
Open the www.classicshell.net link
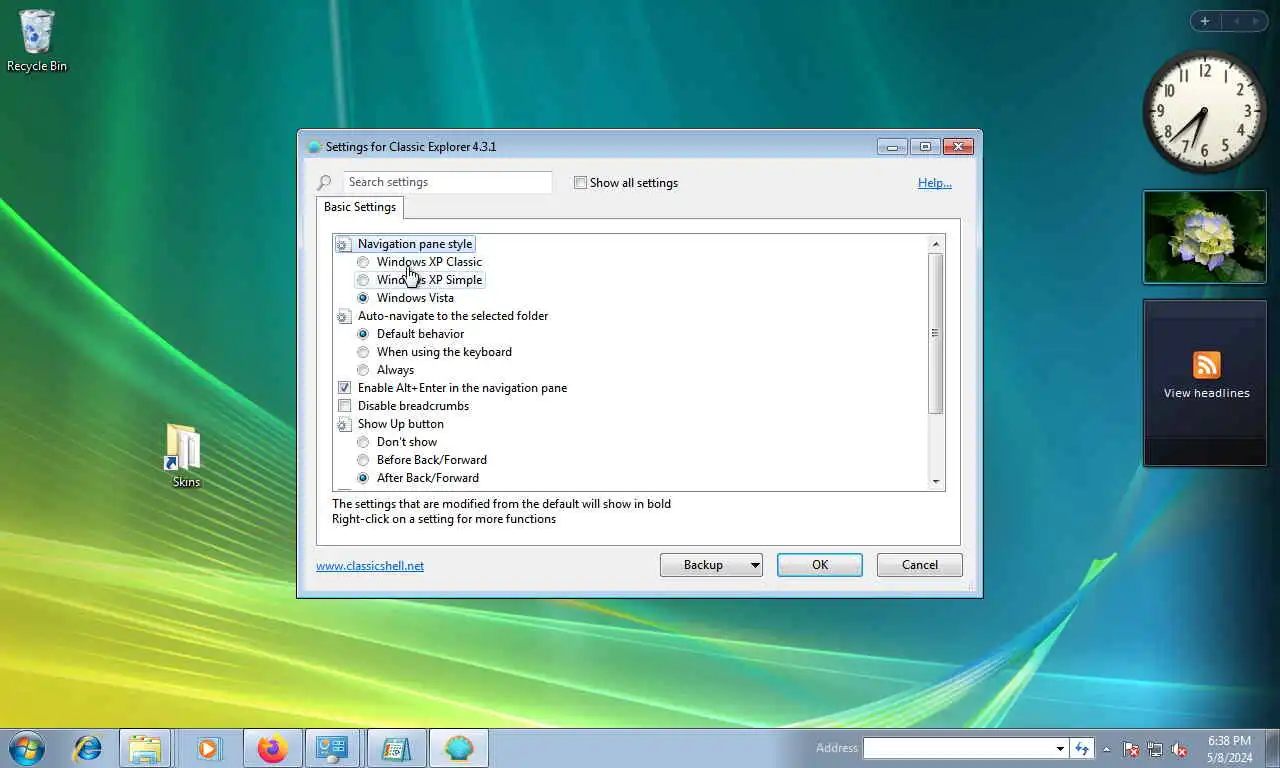click(x=370, y=566)
